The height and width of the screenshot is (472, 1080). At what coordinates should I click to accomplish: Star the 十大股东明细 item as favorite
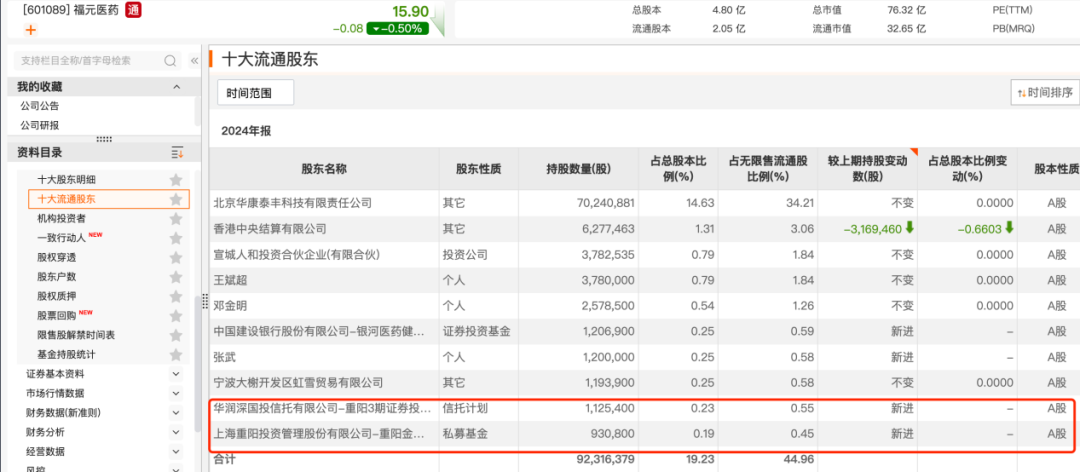(176, 180)
